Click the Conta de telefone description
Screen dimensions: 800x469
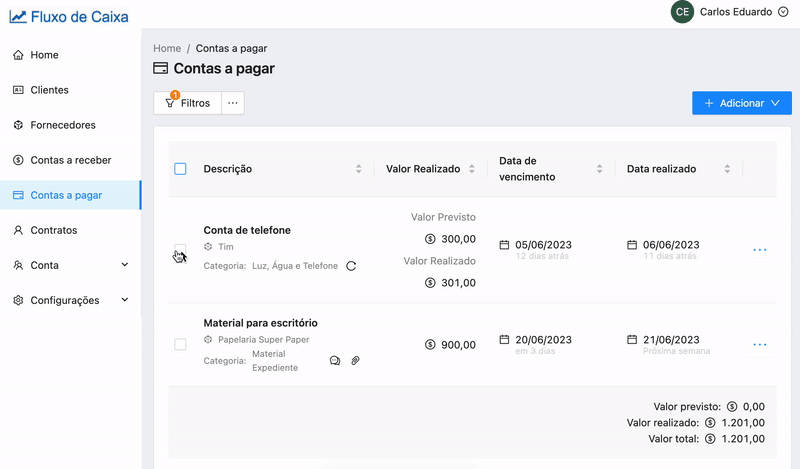pyautogui.click(x=247, y=230)
